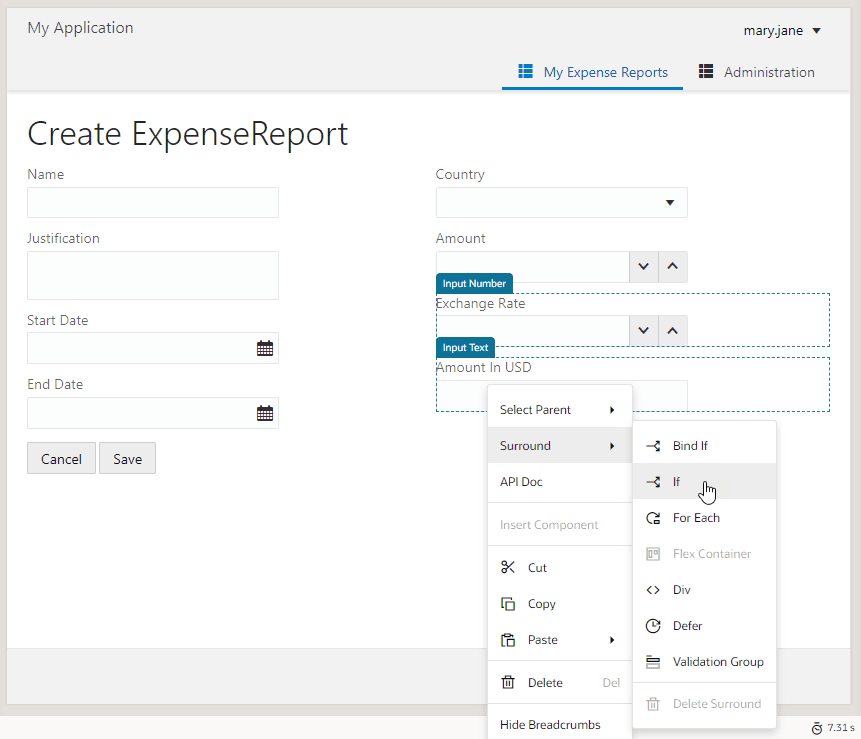Screen dimensions: 861x739
Task: Click the Start Date calendar icon
Action: pos(265,348)
